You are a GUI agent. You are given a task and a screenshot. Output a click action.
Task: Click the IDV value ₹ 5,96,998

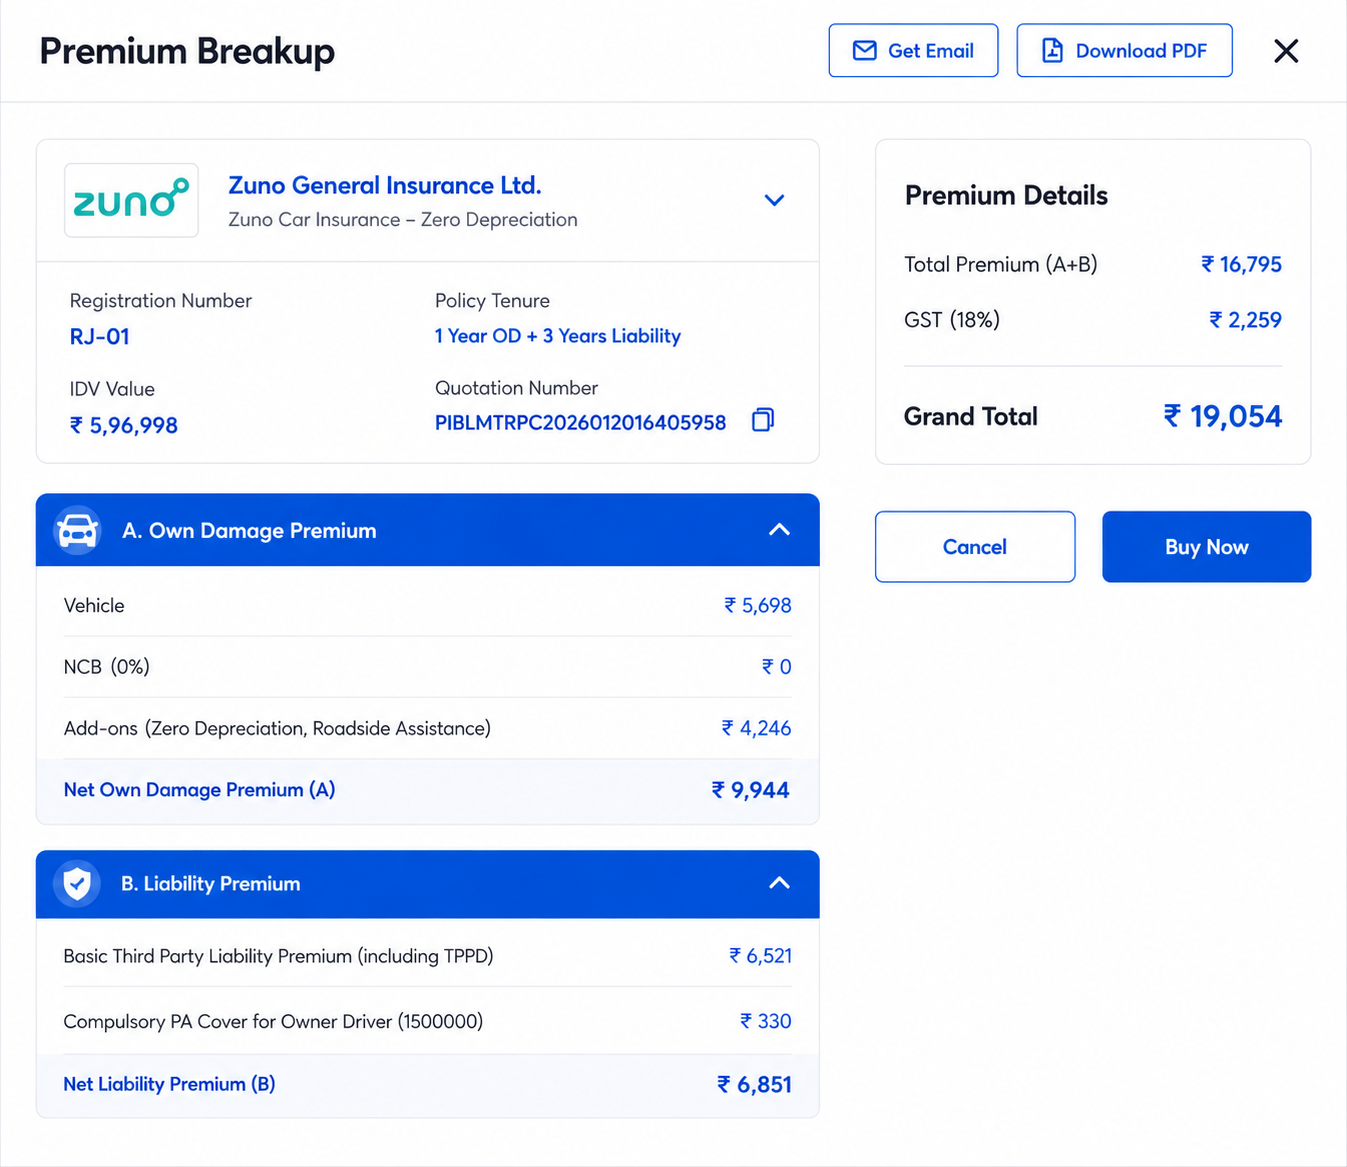click(x=123, y=425)
